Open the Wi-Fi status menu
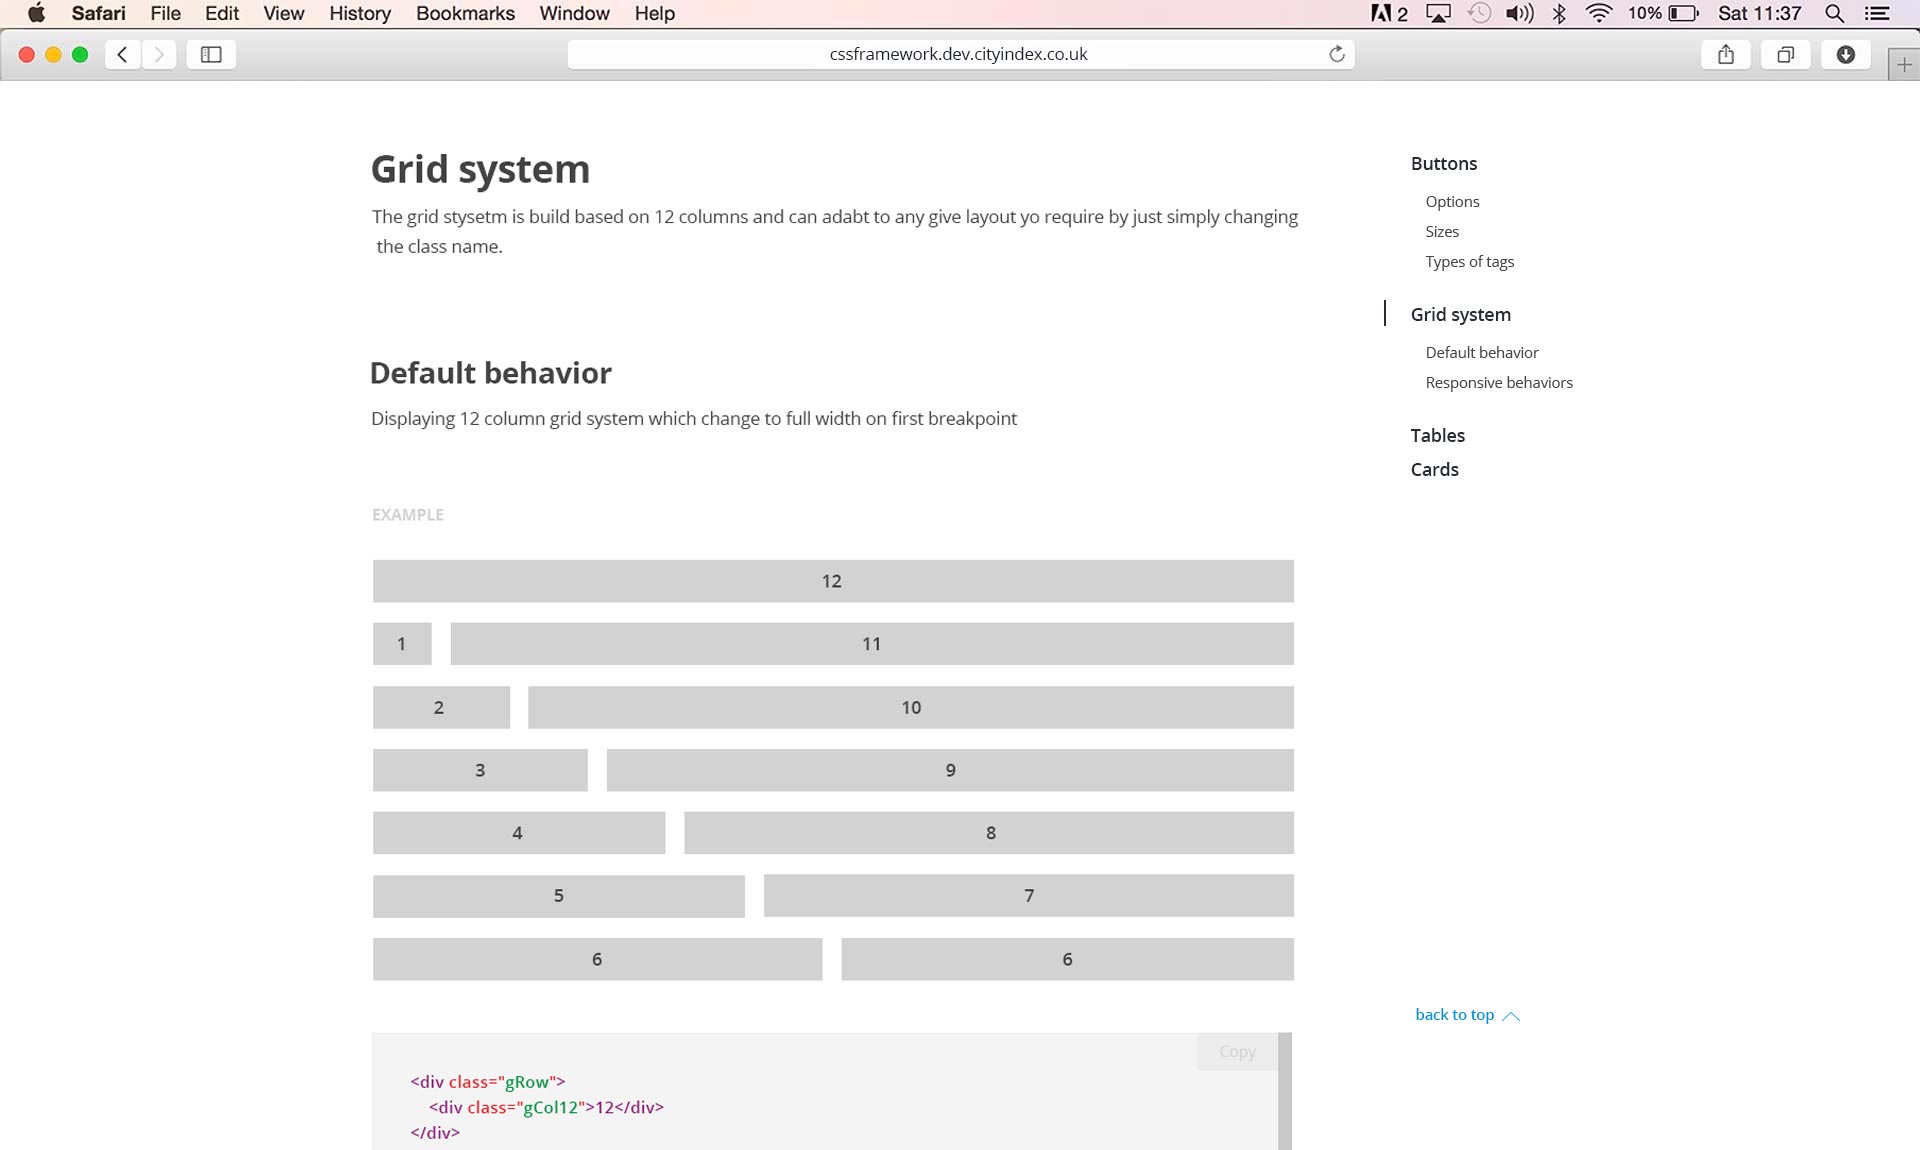 click(x=1599, y=13)
